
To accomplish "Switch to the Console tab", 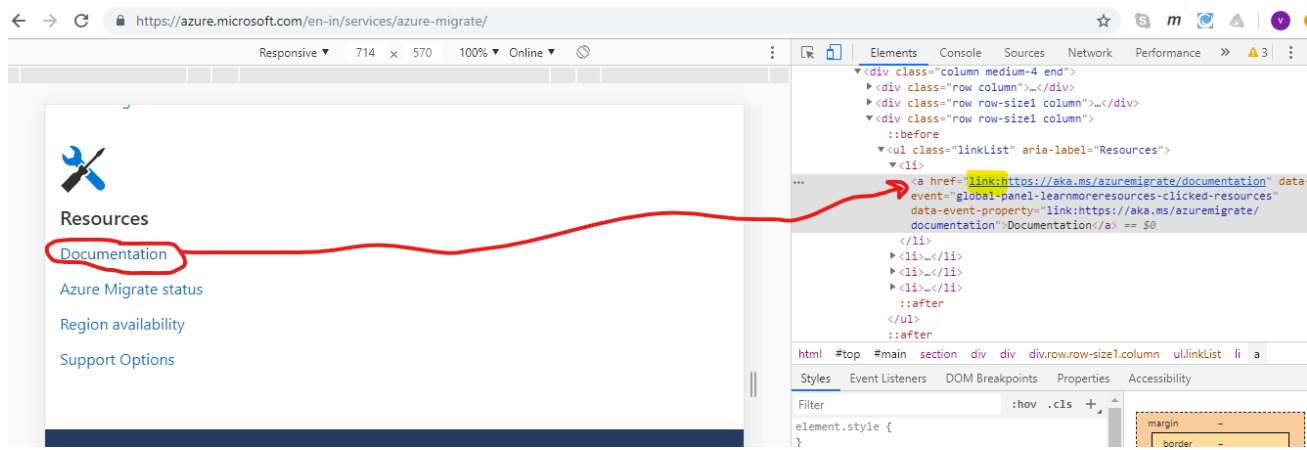I will 960,53.
